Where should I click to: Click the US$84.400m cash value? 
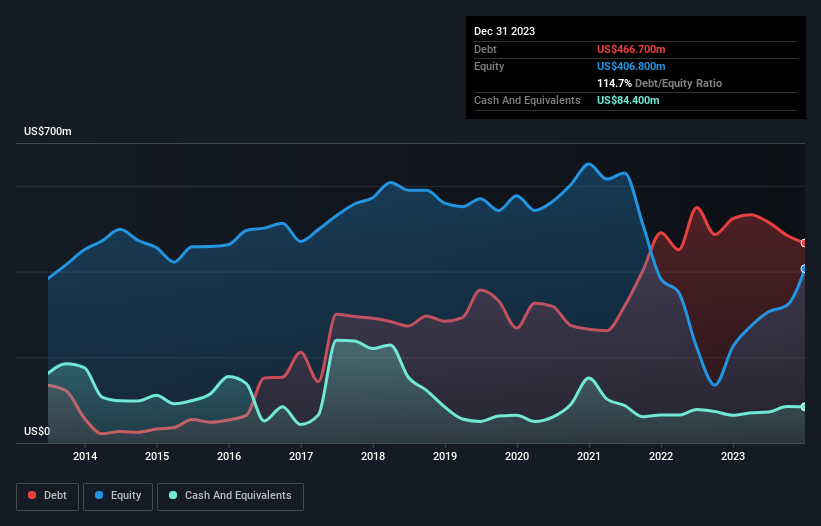[628, 100]
